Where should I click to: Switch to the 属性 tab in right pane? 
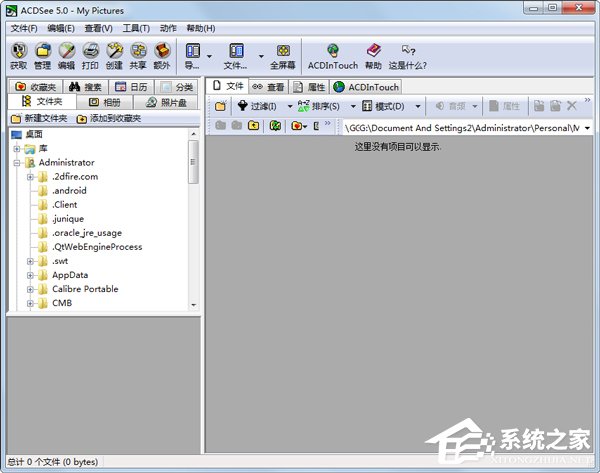(x=309, y=87)
